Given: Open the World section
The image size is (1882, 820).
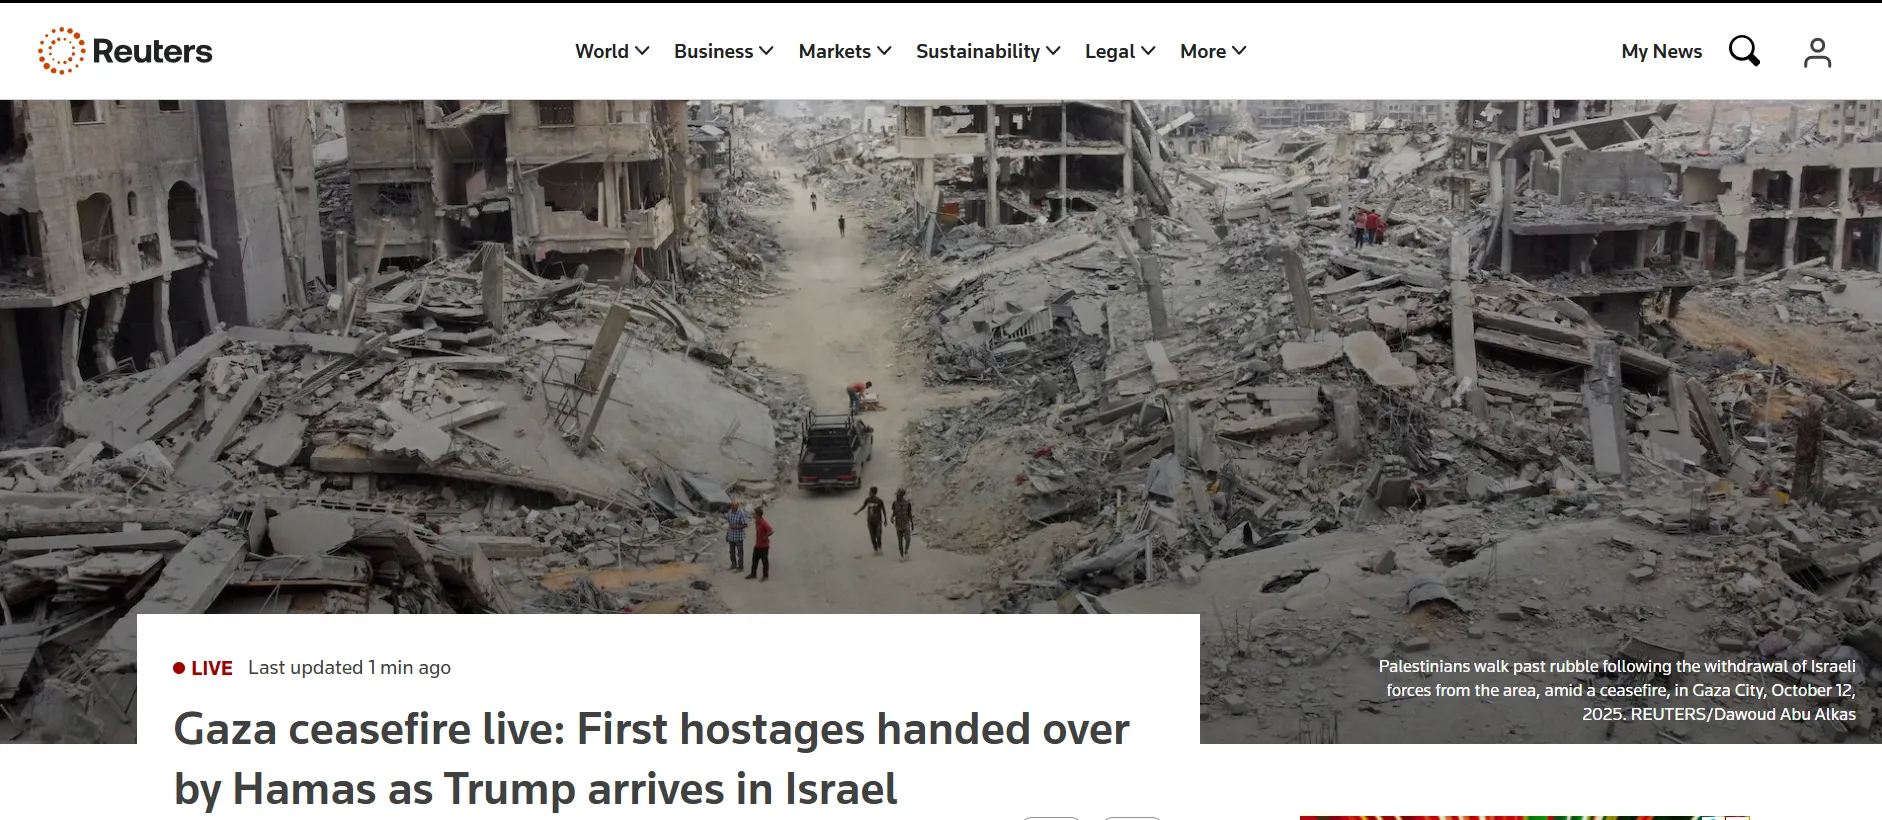Looking at the screenshot, I should click(602, 51).
